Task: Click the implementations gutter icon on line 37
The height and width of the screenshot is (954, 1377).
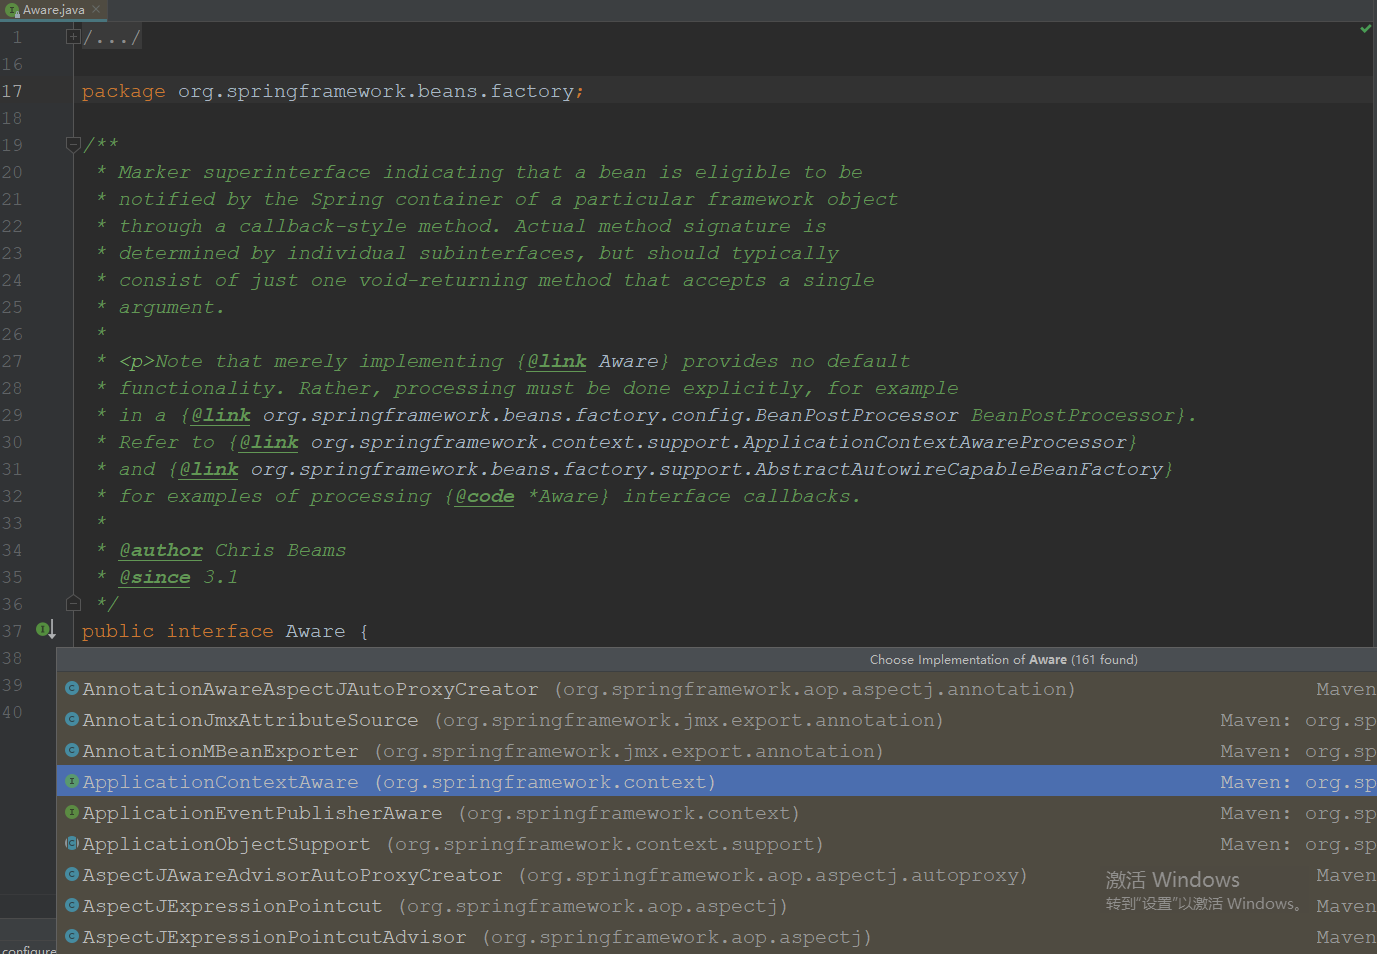Action: [45, 630]
